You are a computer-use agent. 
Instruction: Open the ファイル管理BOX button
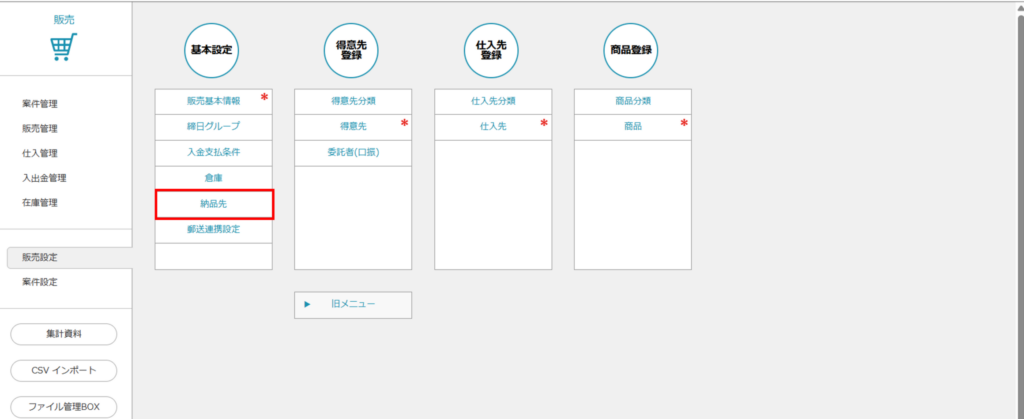tap(63, 406)
